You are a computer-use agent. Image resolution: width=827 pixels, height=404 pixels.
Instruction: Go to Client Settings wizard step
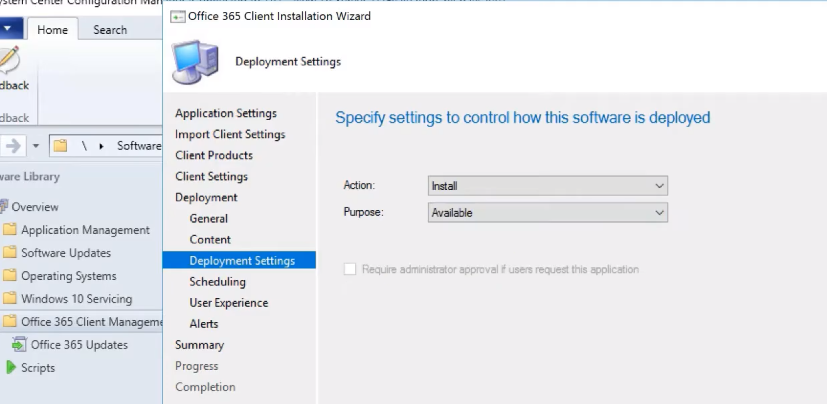tap(211, 177)
